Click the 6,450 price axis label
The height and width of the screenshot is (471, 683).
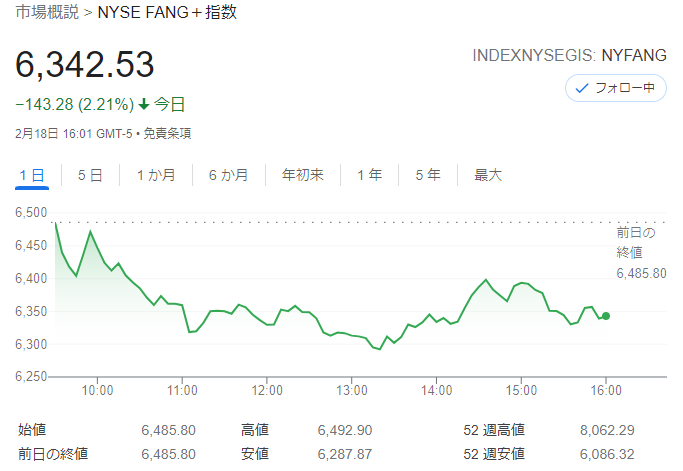point(31,245)
